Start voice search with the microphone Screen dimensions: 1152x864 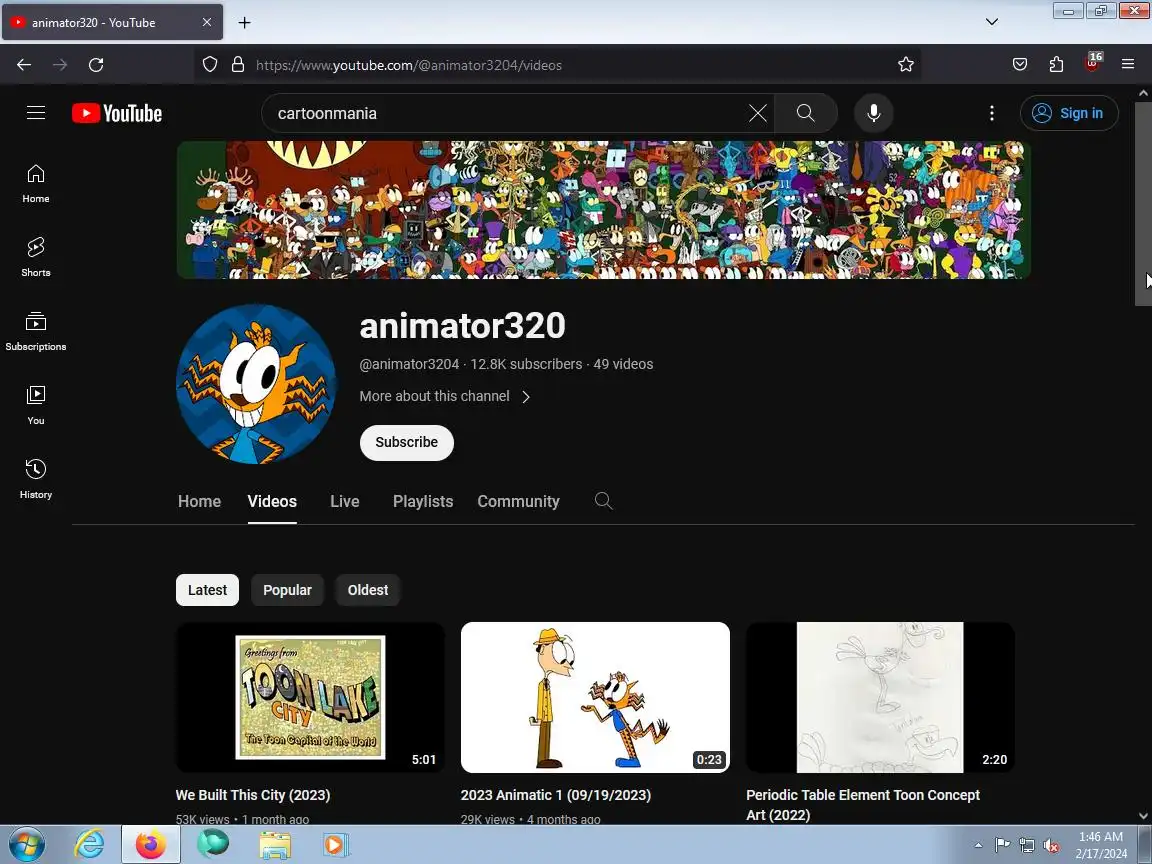(x=874, y=113)
